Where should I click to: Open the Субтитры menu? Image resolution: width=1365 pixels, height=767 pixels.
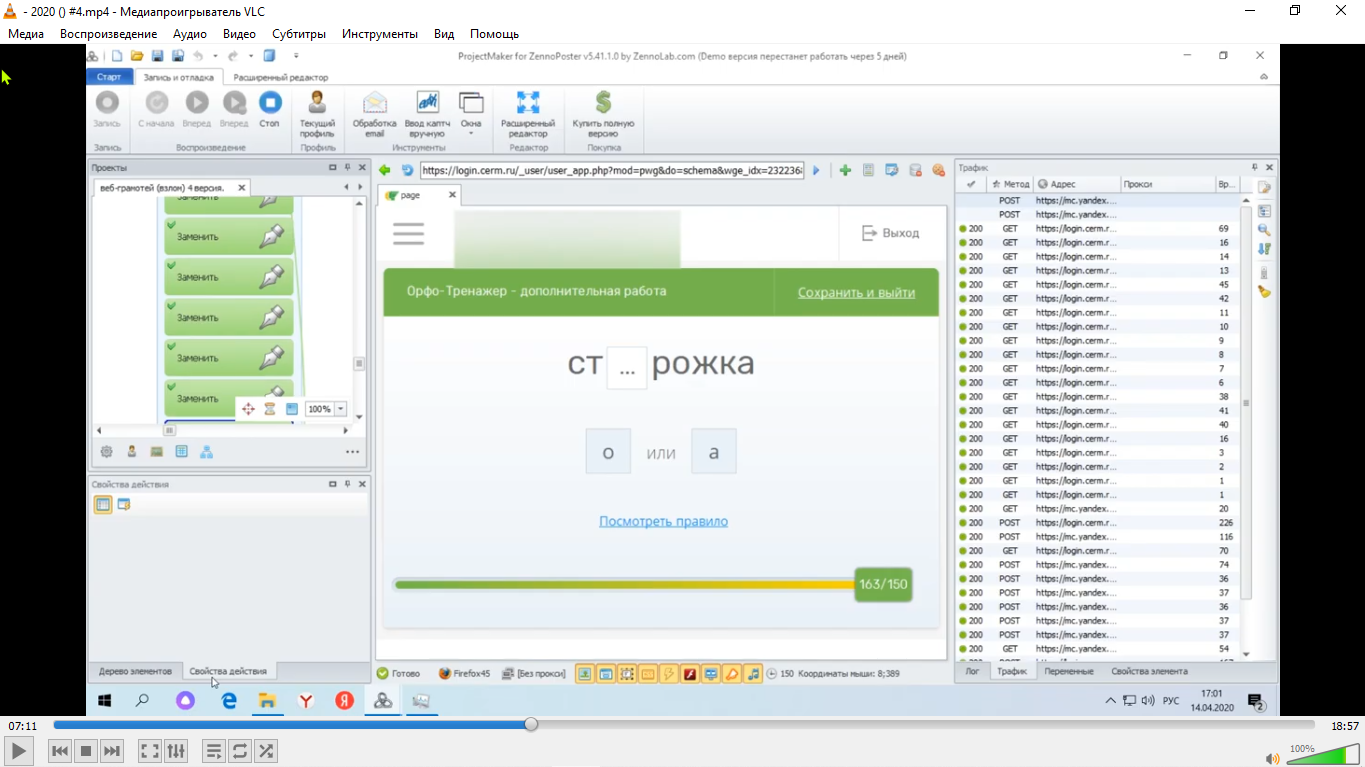pos(299,33)
